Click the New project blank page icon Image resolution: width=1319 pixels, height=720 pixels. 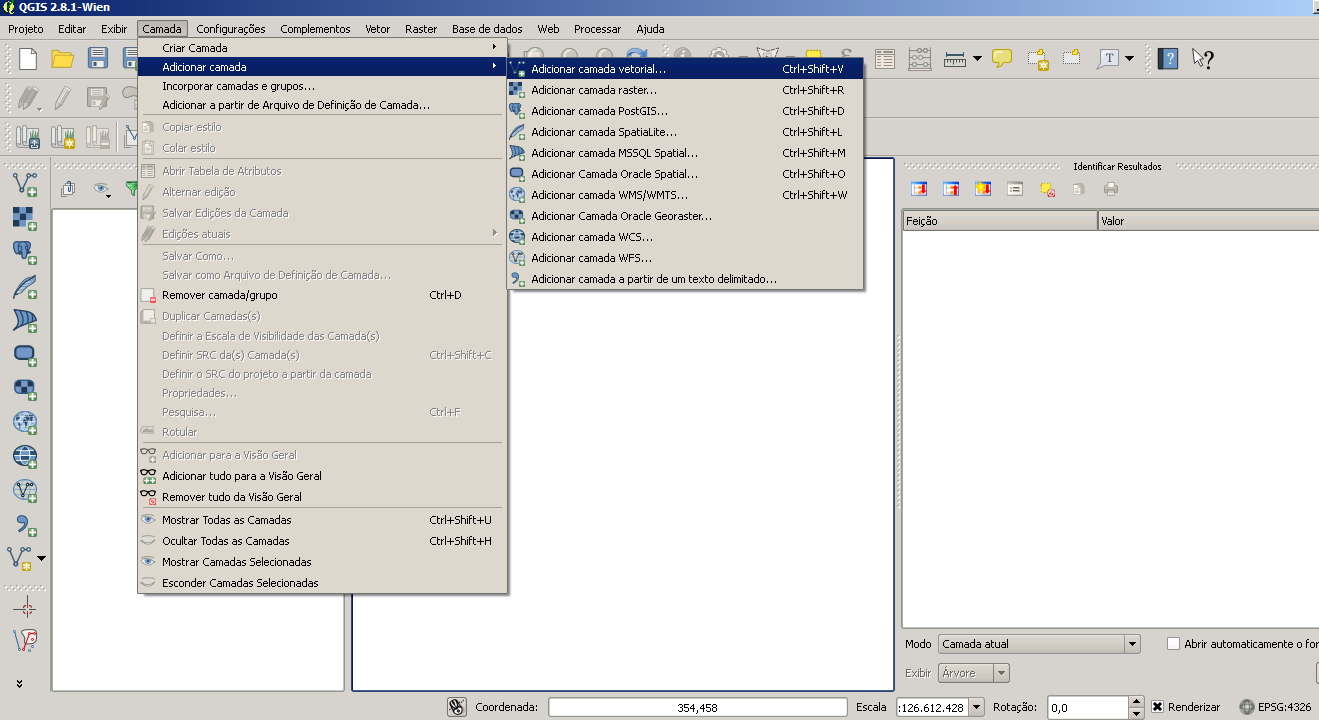pyautogui.click(x=28, y=59)
